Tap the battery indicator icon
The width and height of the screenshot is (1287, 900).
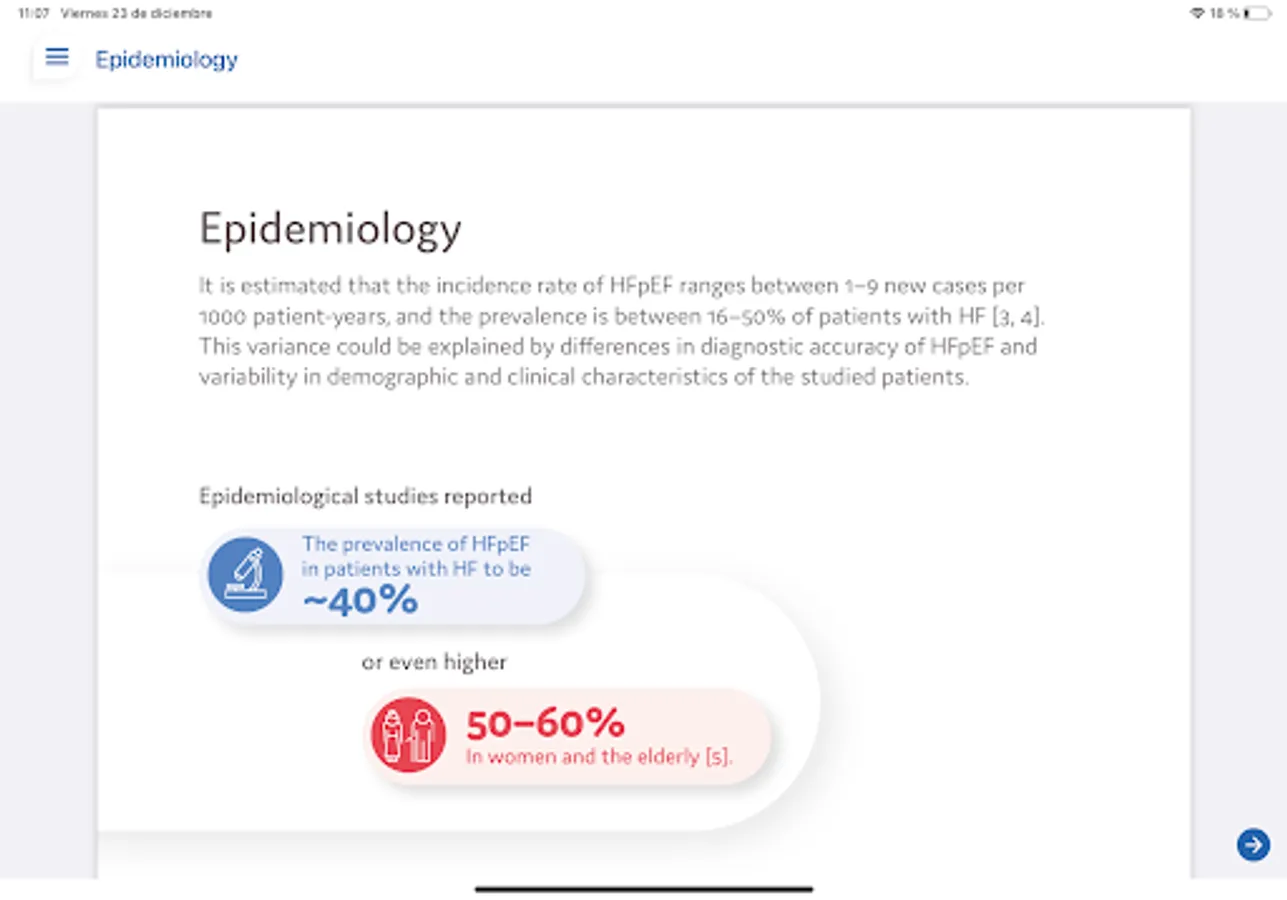pos(1258,14)
